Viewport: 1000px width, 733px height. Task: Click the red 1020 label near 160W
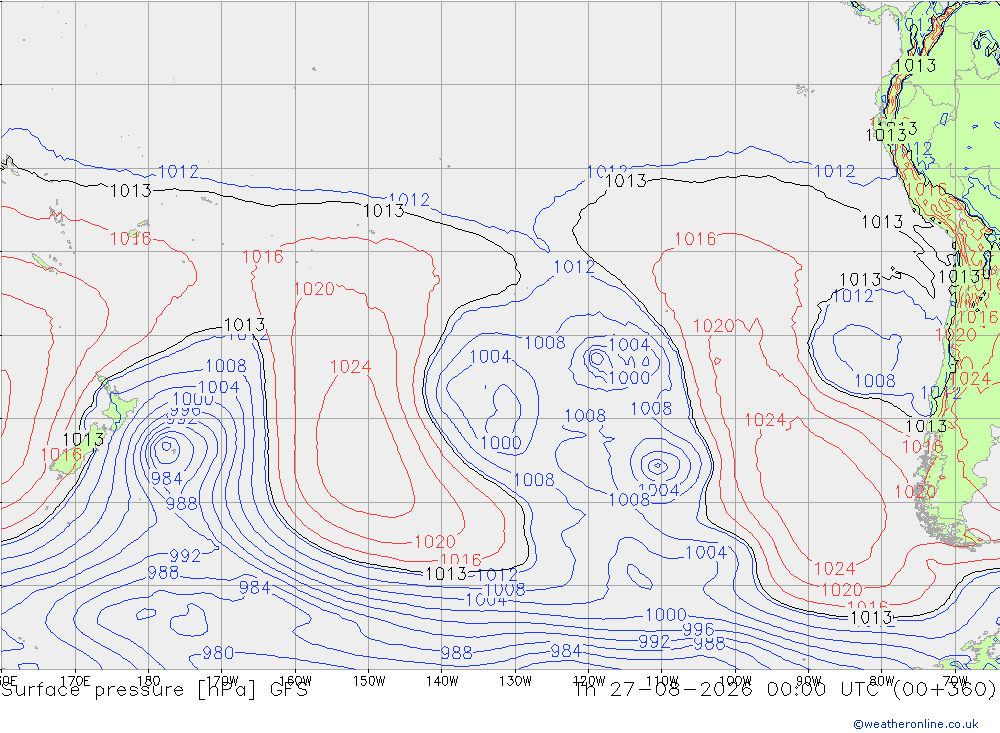314,290
